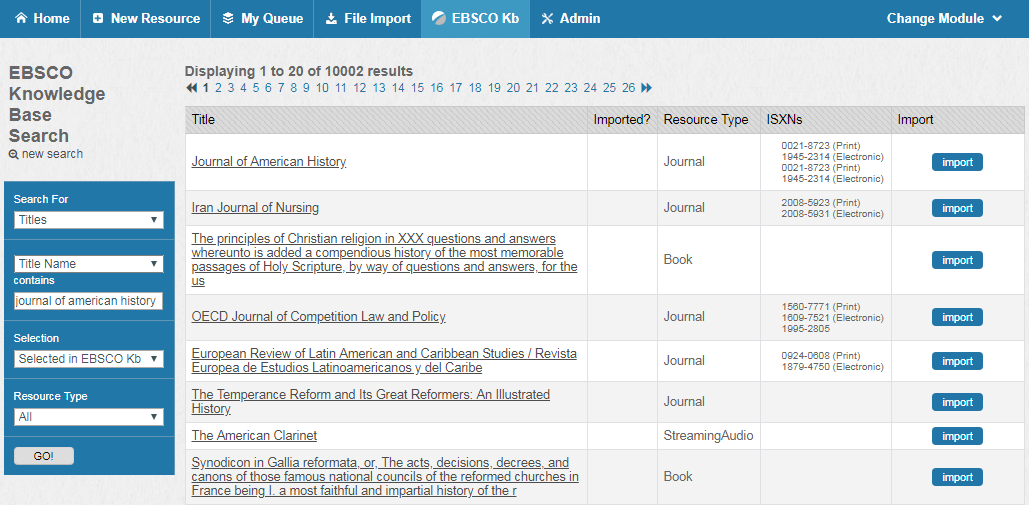Open the New Resource tab
Viewport: 1029px width, 505px height.
coord(145,19)
